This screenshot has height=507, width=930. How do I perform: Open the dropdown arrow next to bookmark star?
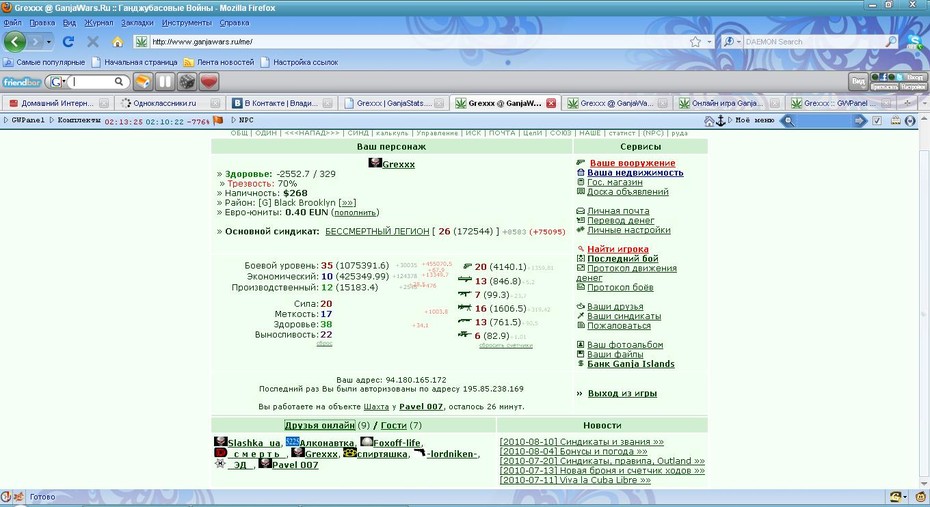click(709, 42)
